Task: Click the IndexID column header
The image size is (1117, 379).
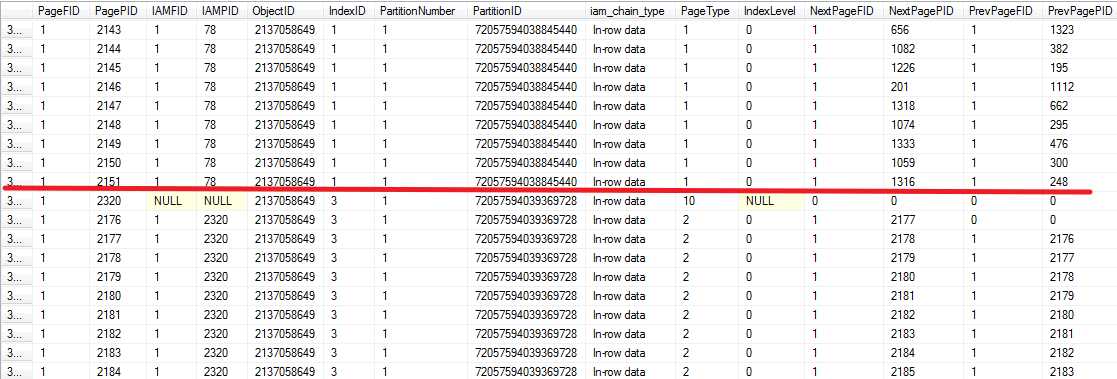Action: (348, 11)
